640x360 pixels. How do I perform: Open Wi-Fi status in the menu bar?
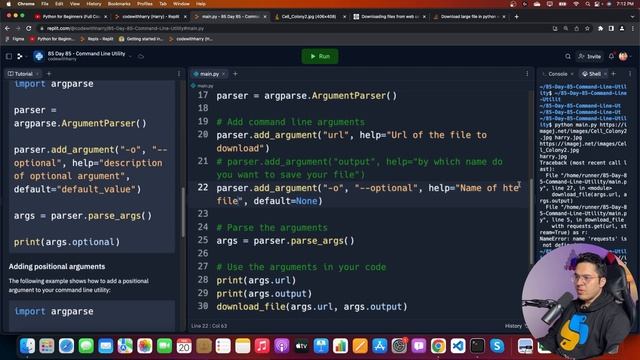tap(576, 4)
